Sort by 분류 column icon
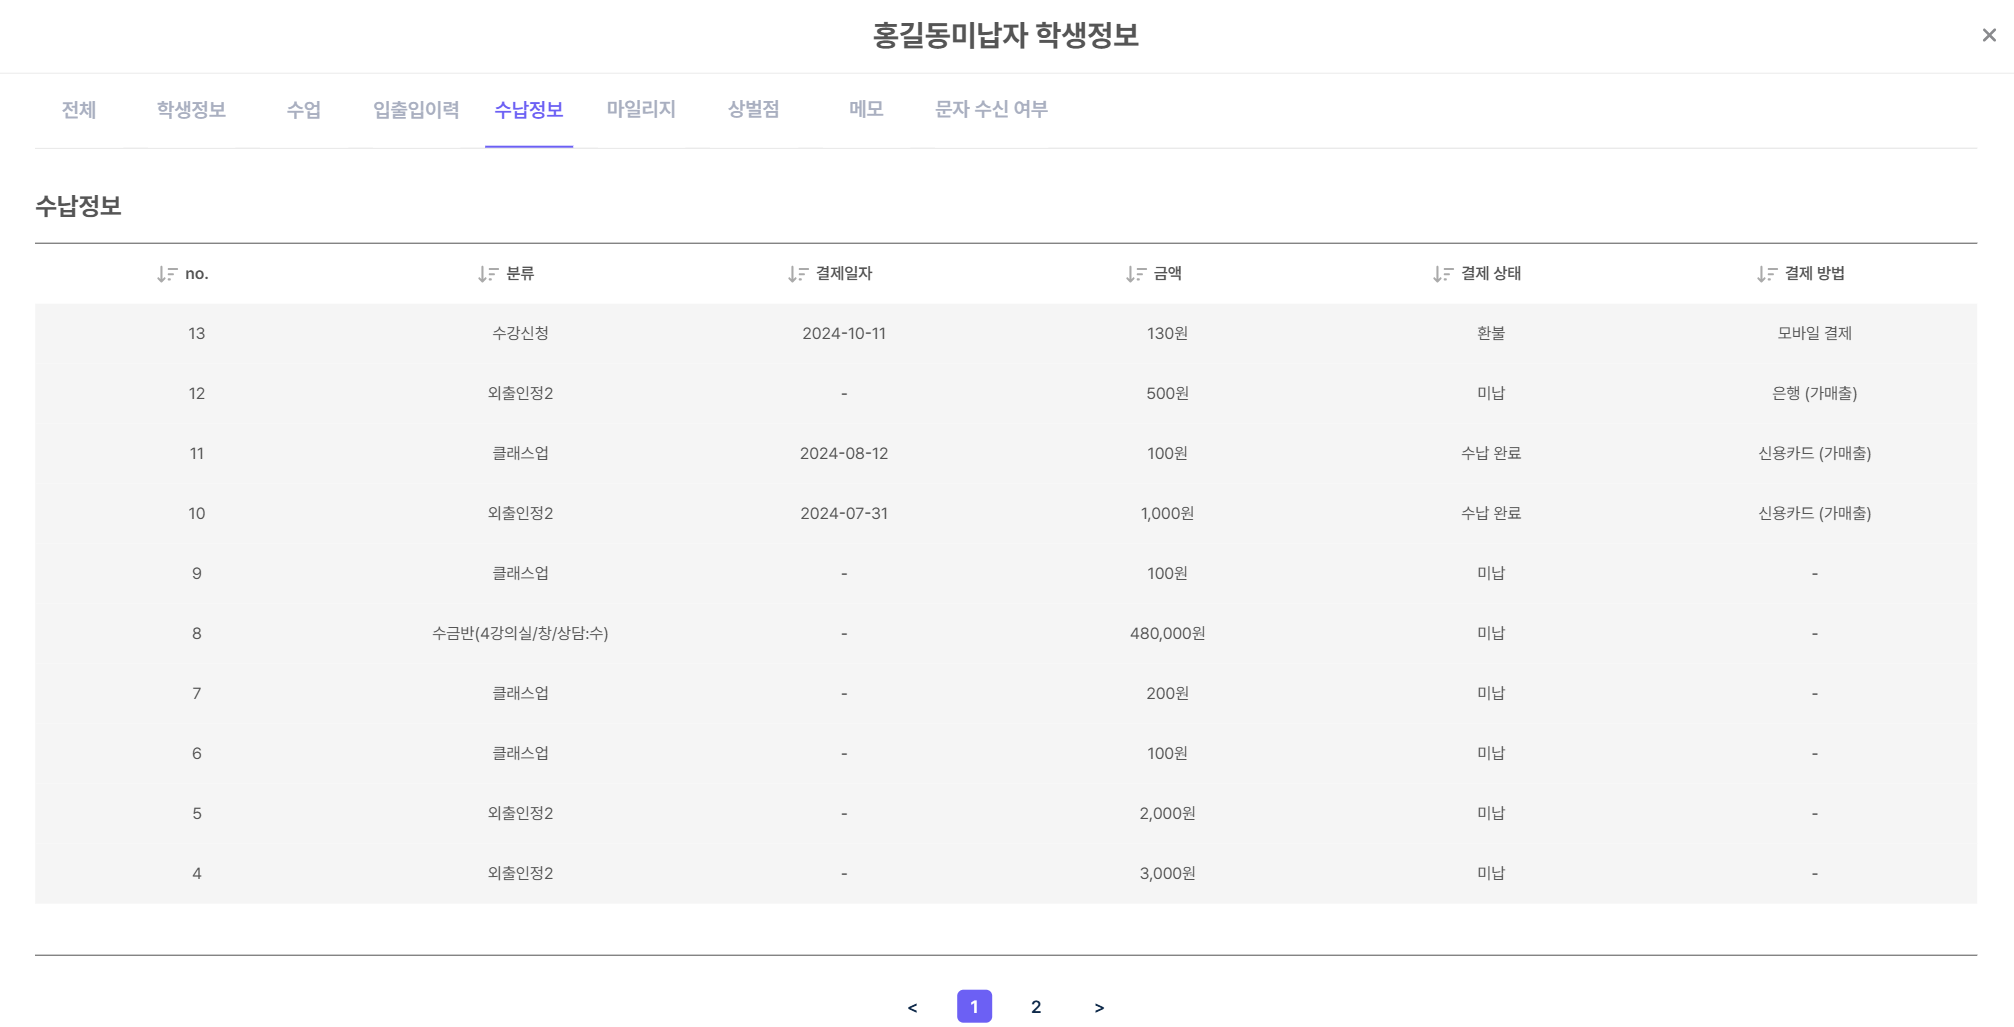Screen dimensions: 2014x1027 point(488,274)
